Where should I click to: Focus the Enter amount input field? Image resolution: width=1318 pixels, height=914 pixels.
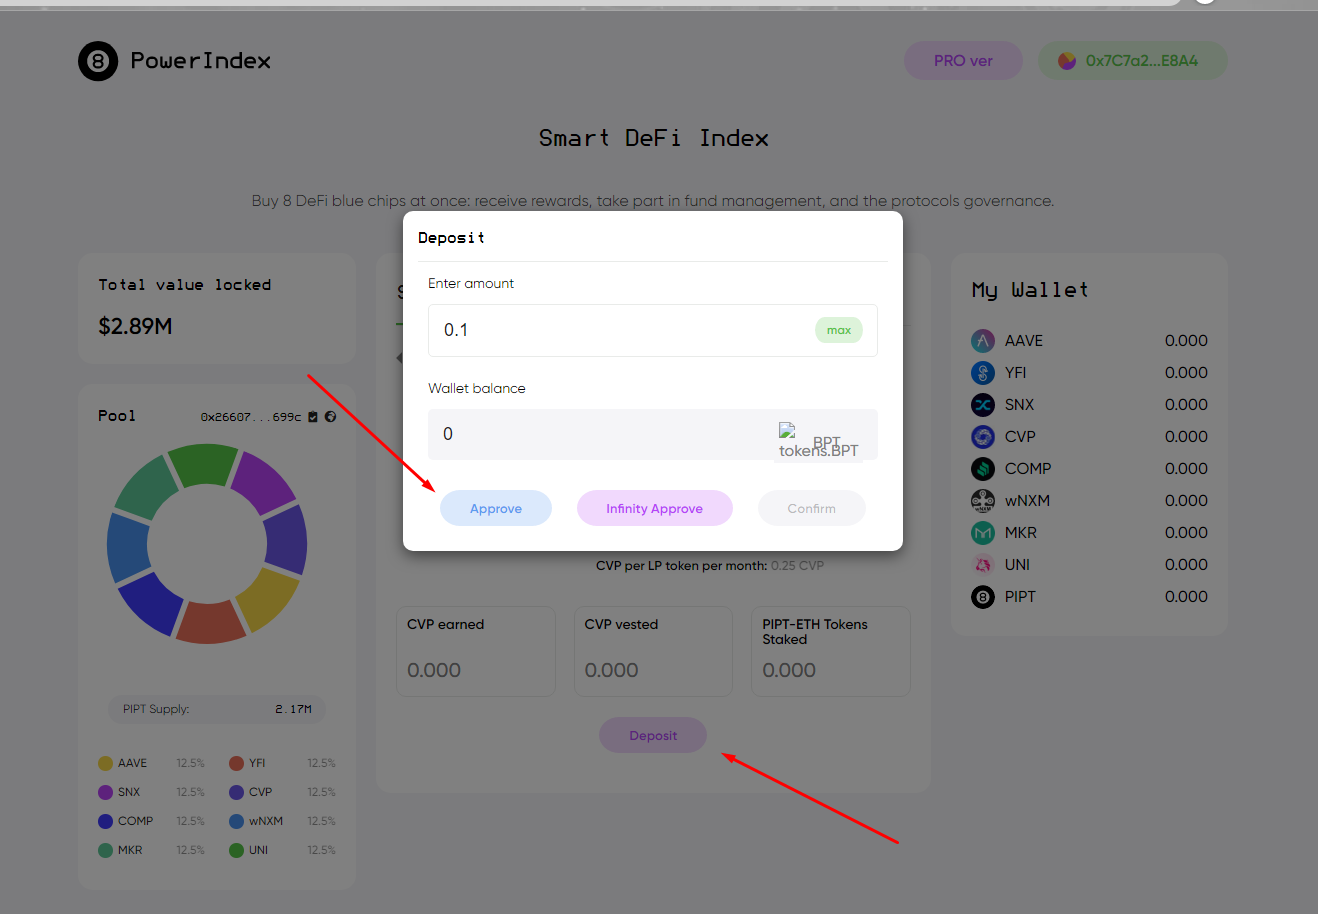pyautogui.click(x=653, y=330)
